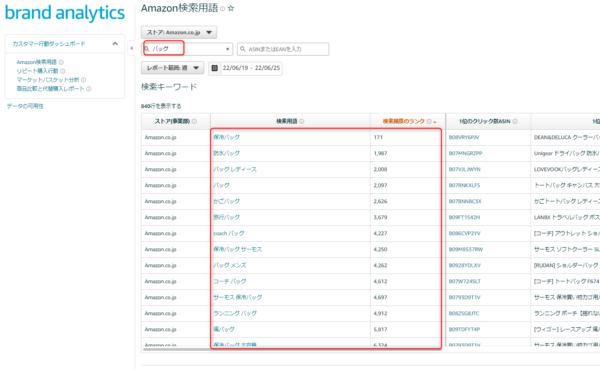The height and width of the screenshot is (369, 600).
Task: Open search term コーチ バッグ
Action: 230,281
